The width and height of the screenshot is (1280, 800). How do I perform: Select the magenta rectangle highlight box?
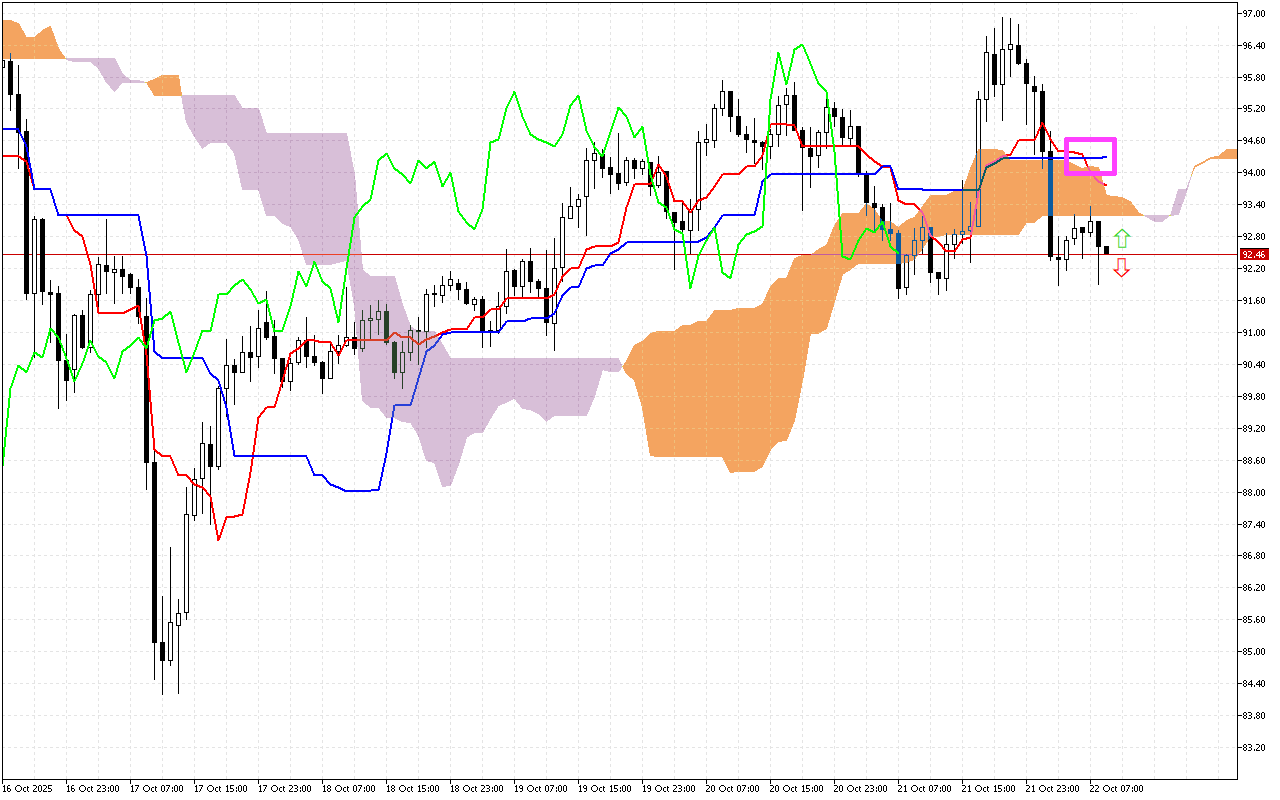(x=1090, y=156)
